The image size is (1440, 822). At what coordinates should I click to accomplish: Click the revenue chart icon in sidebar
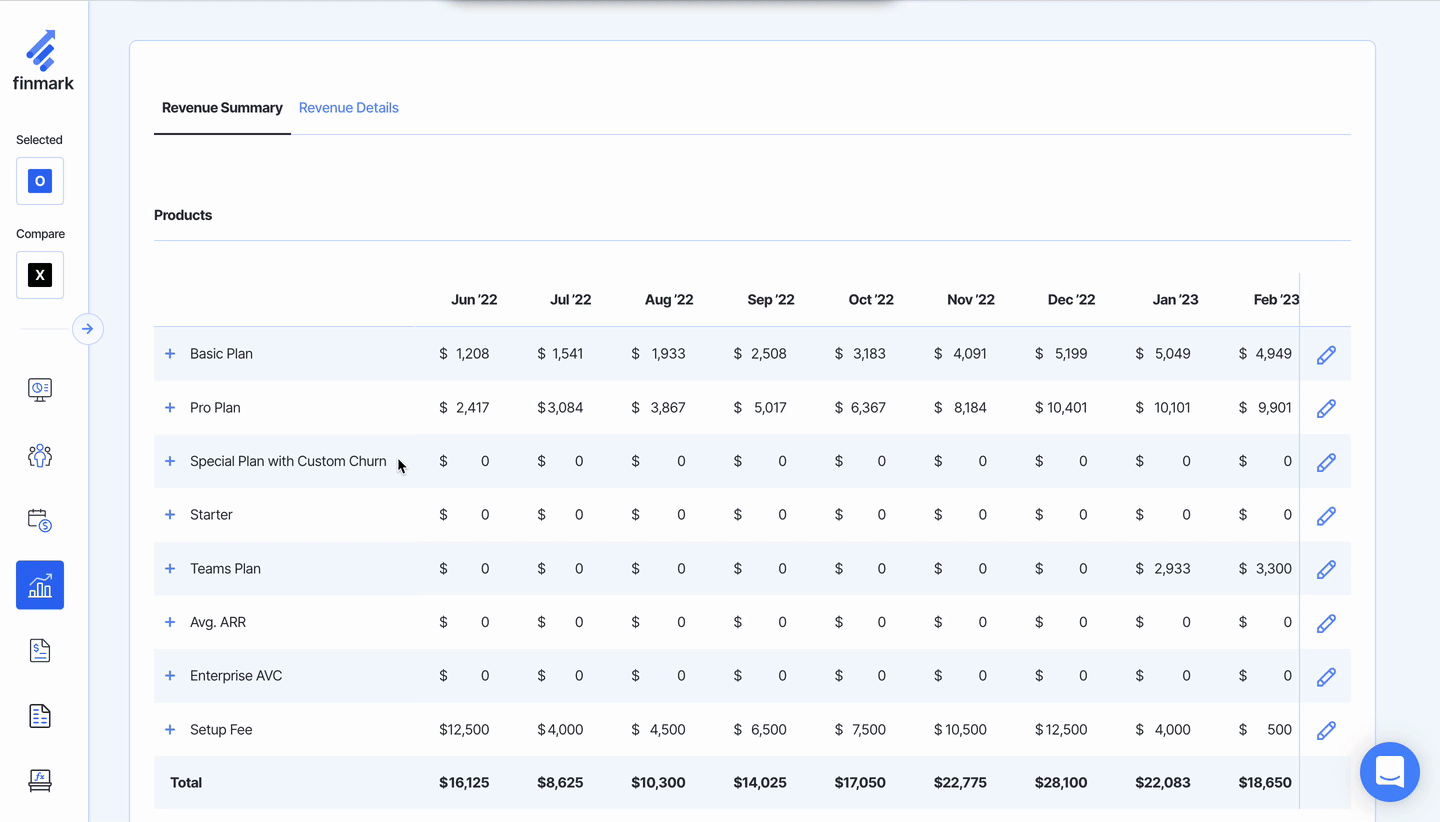(x=40, y=585)
